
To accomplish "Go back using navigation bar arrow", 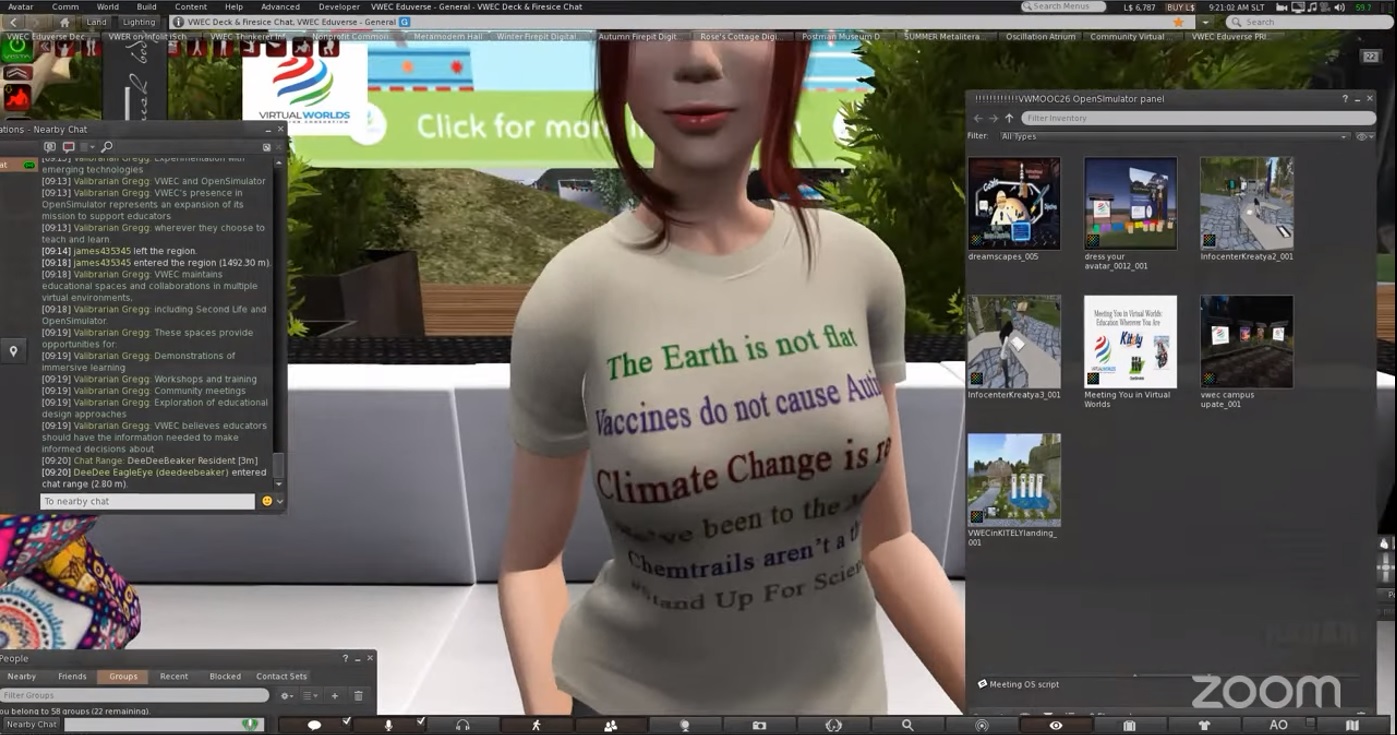I will pyautogui.click(x=14, y=22).
